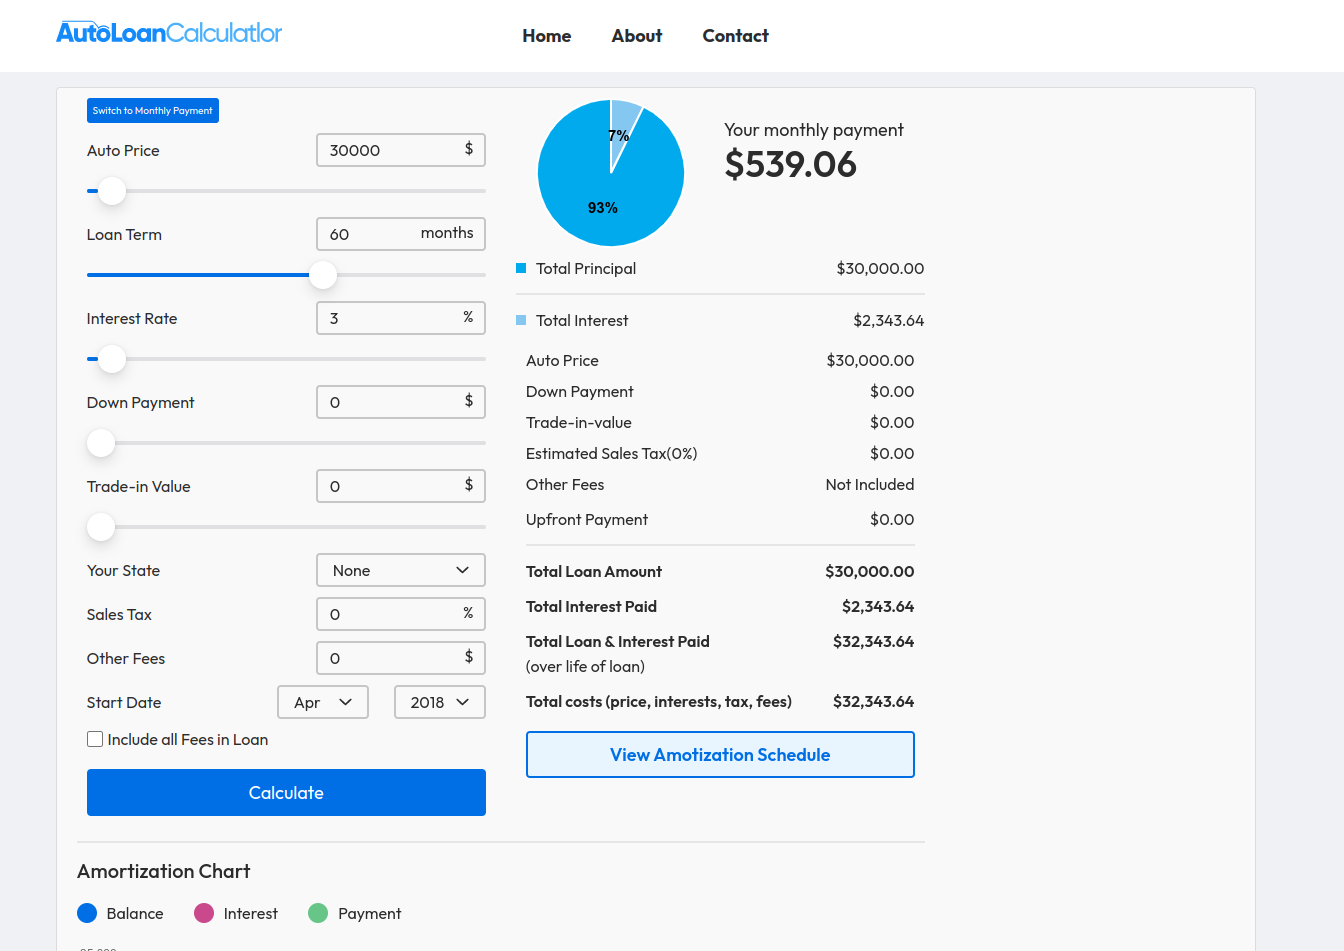Click the Total Interest Paid $2,343.64 value
Viewport: 1344px width, 951px height.
[878, 607]
